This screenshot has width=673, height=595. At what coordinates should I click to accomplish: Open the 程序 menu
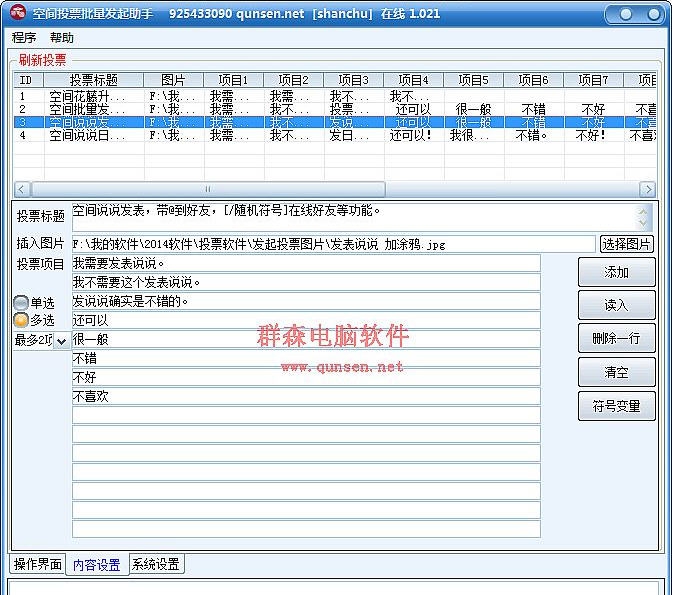coord(24,38)
